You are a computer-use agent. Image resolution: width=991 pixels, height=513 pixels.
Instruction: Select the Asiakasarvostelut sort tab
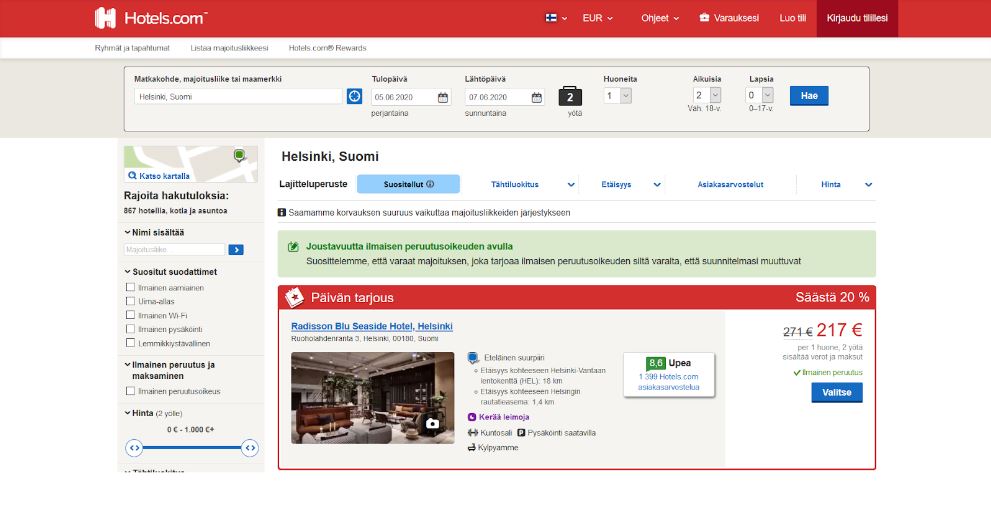pyautogui.click(x=730, y=184)
